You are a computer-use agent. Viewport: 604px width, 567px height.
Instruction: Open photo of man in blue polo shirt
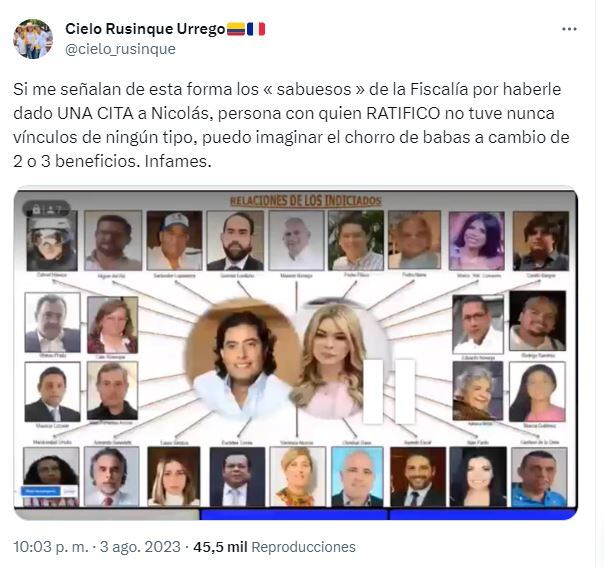[539, 477]
